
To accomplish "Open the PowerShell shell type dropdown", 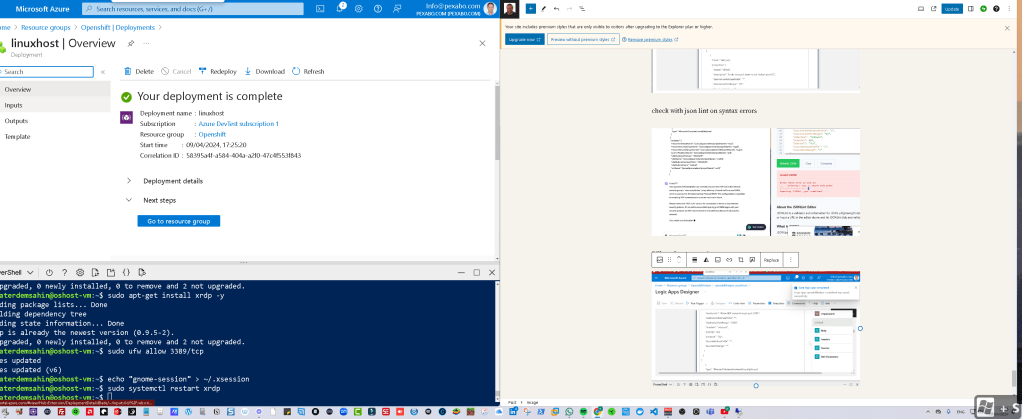I will pyautogui.click(x=18, y=272).
